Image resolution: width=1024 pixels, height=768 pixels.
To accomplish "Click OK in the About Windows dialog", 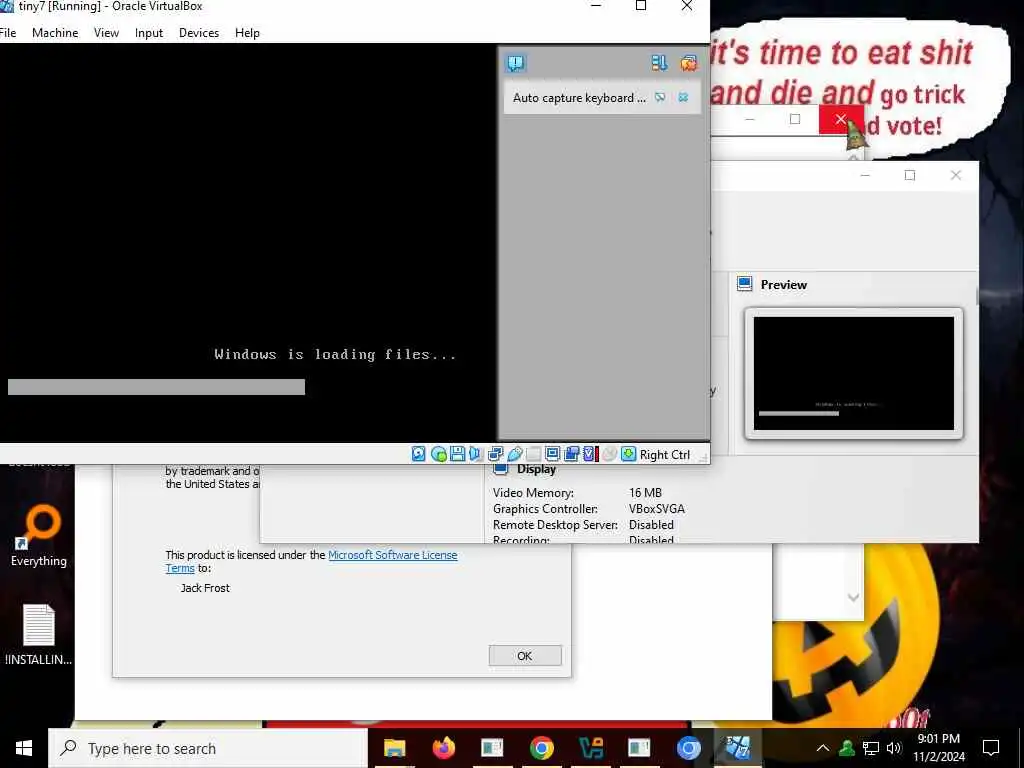I will pos(525,656).
